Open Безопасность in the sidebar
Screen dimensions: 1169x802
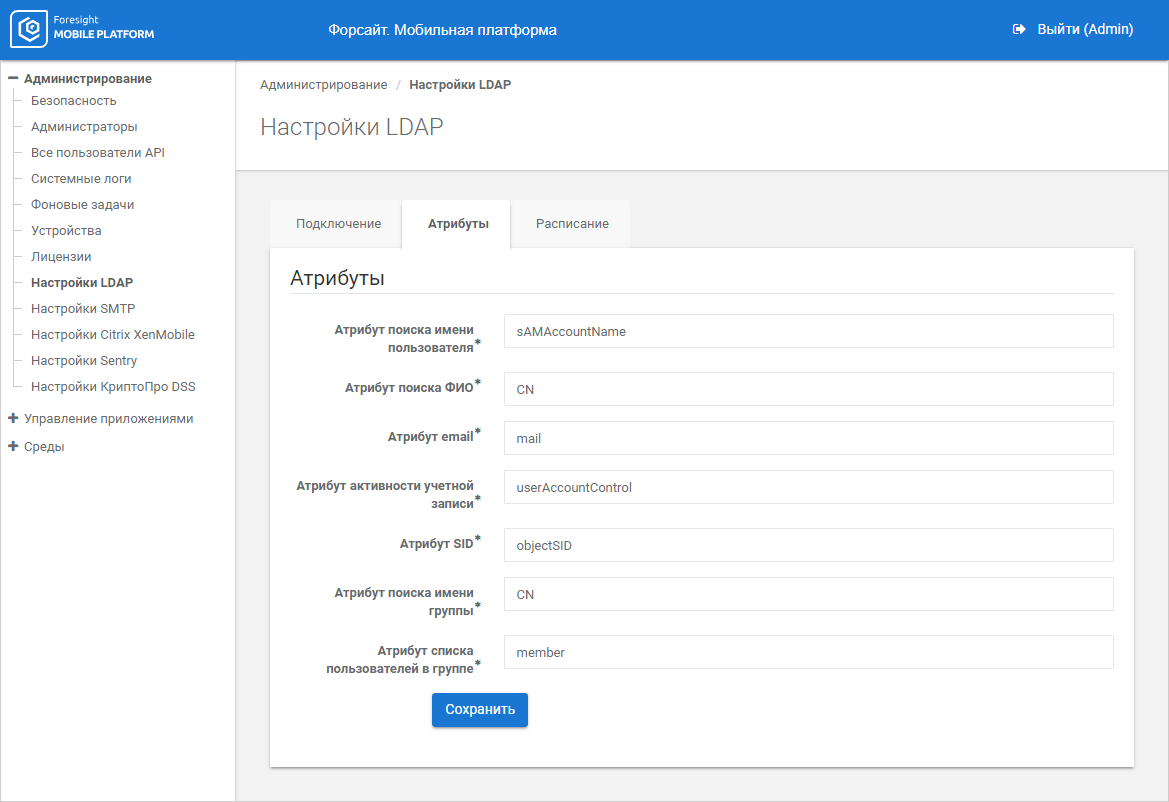coord(73,101)
